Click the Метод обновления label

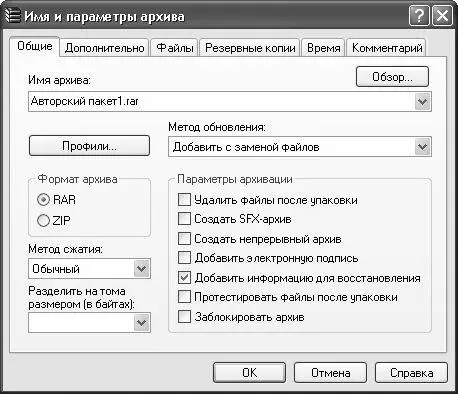(x=217, y=127)
